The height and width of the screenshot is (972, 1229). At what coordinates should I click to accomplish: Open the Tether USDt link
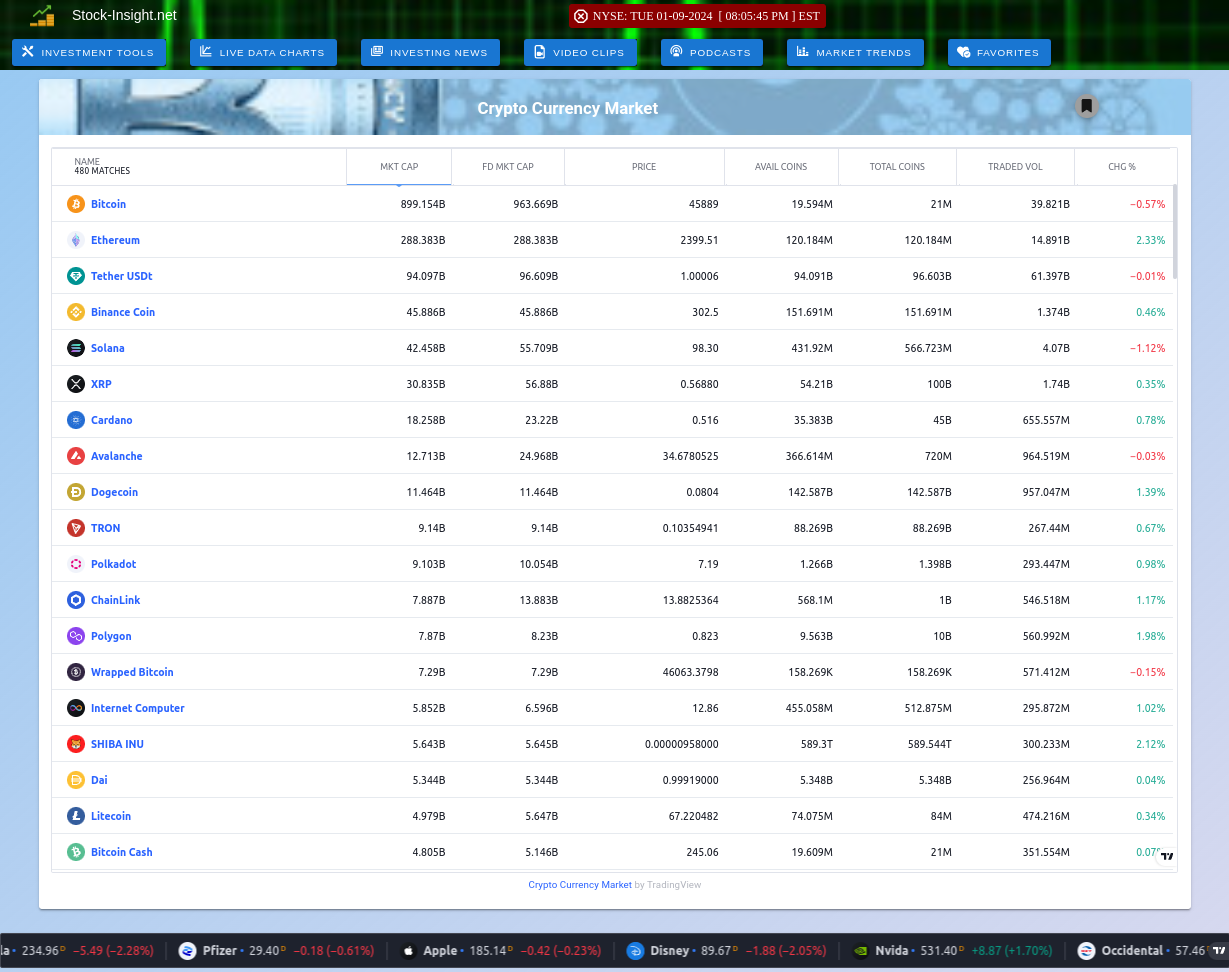point(121,276)
